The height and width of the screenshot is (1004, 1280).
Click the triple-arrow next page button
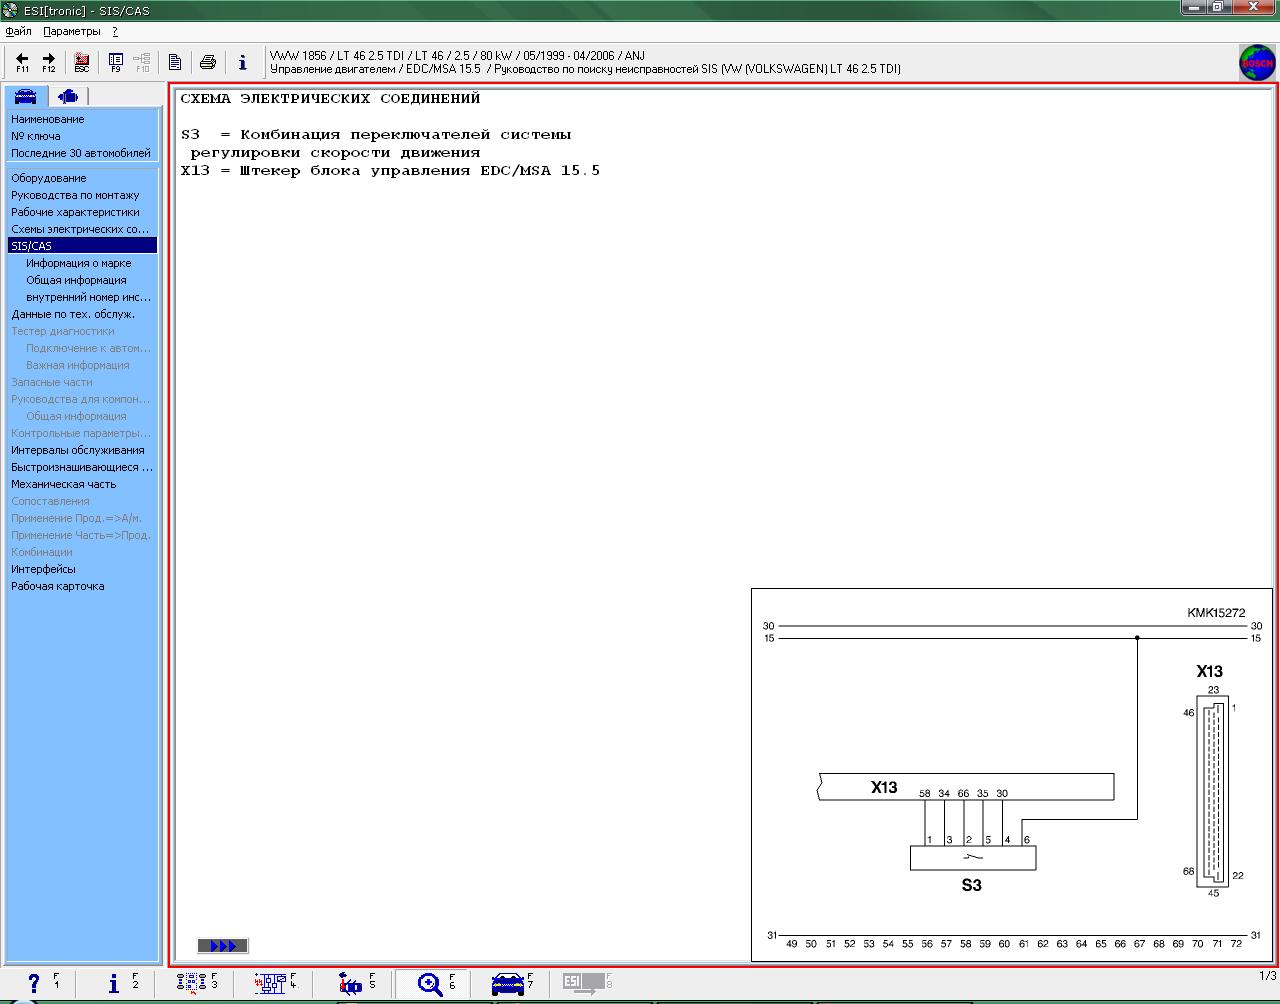click(223, 946)
